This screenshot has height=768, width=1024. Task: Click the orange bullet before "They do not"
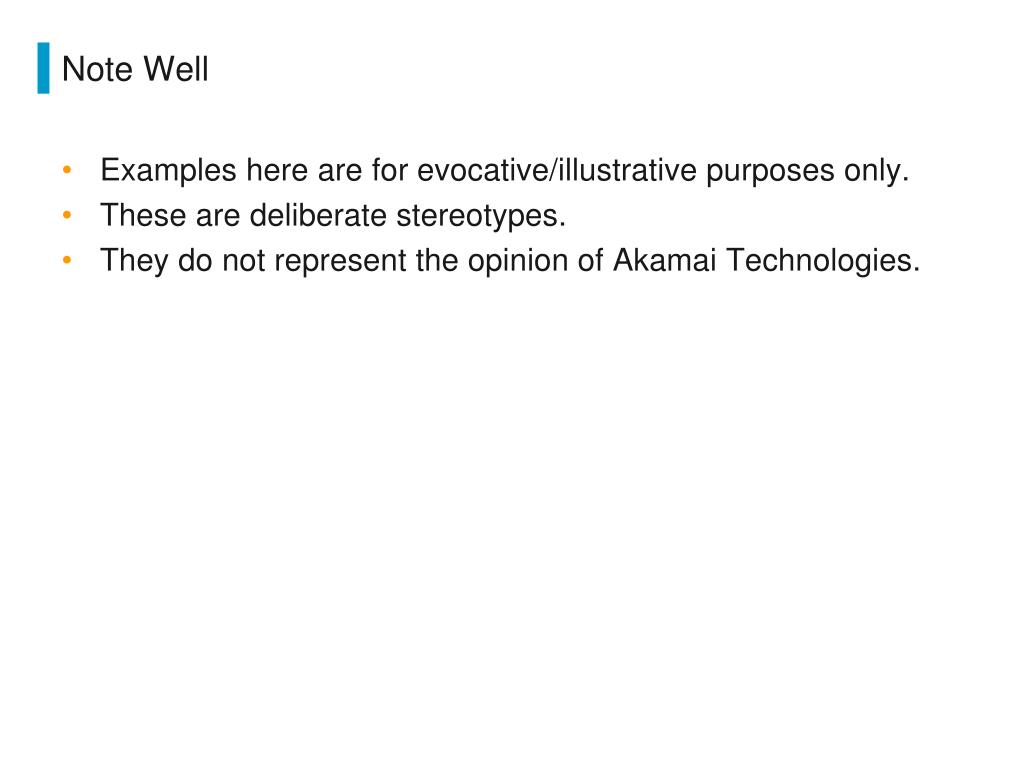(x=67, y=260)
